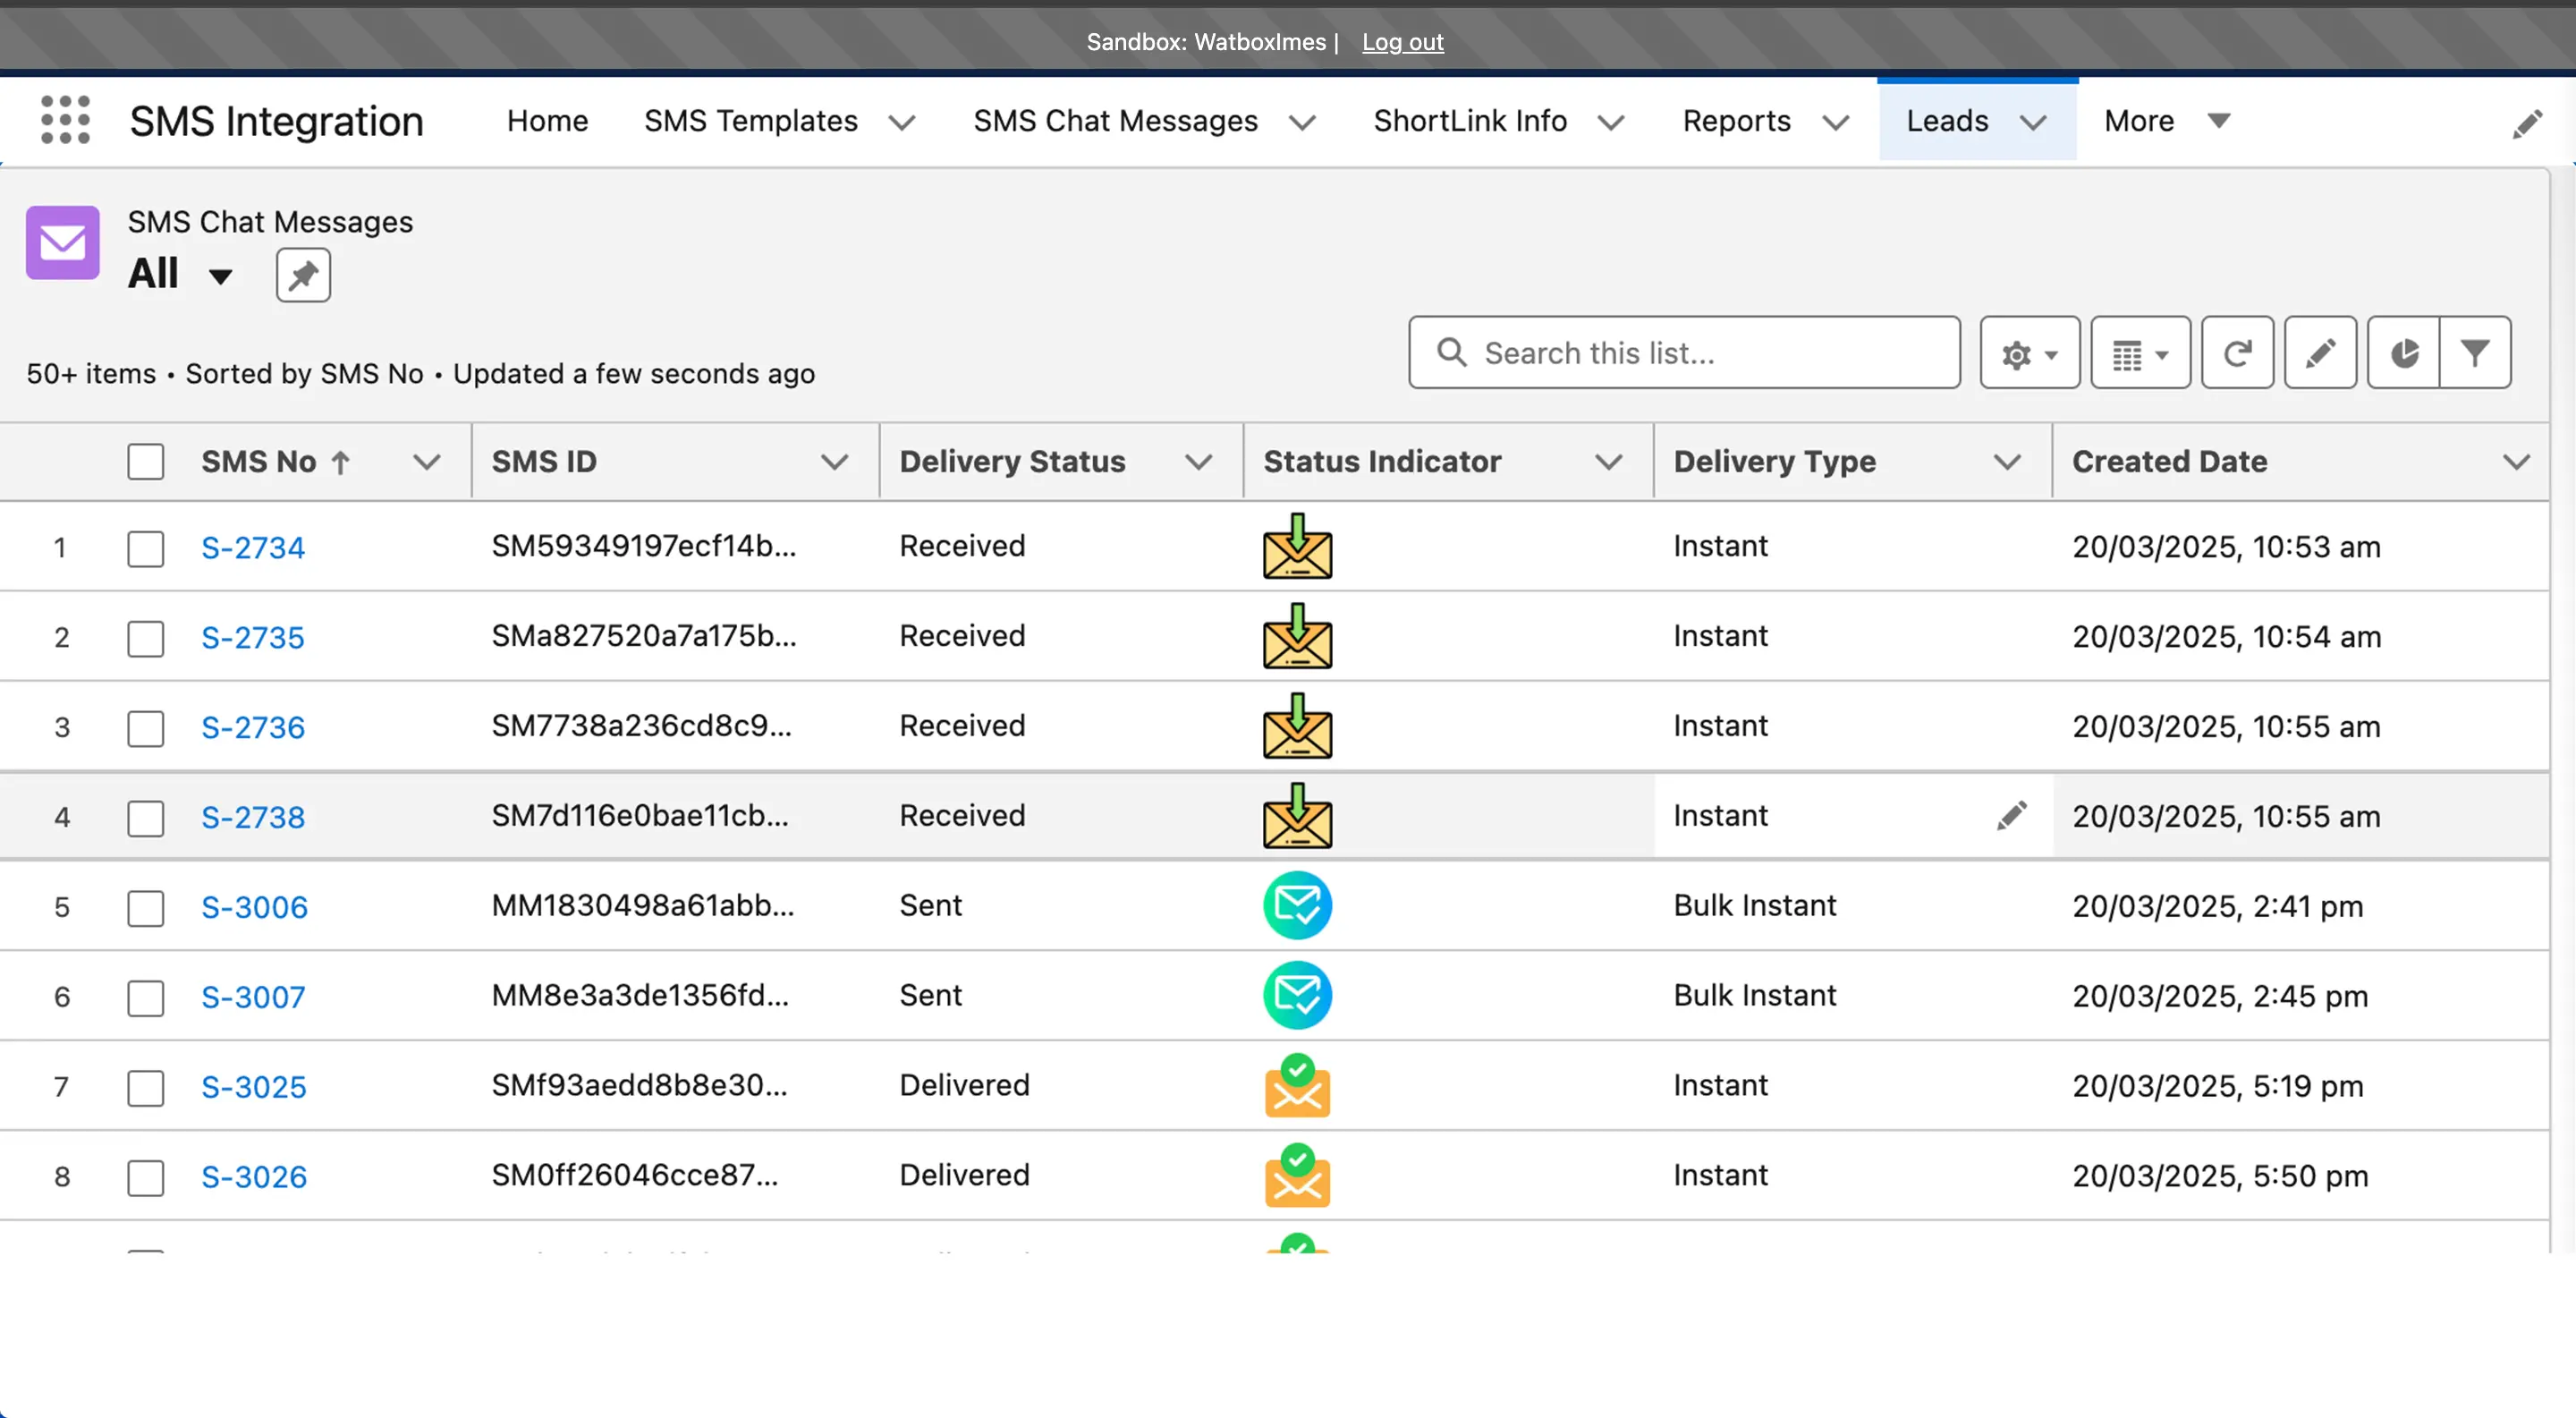Open record S-2734

click(x=253, y=548)
